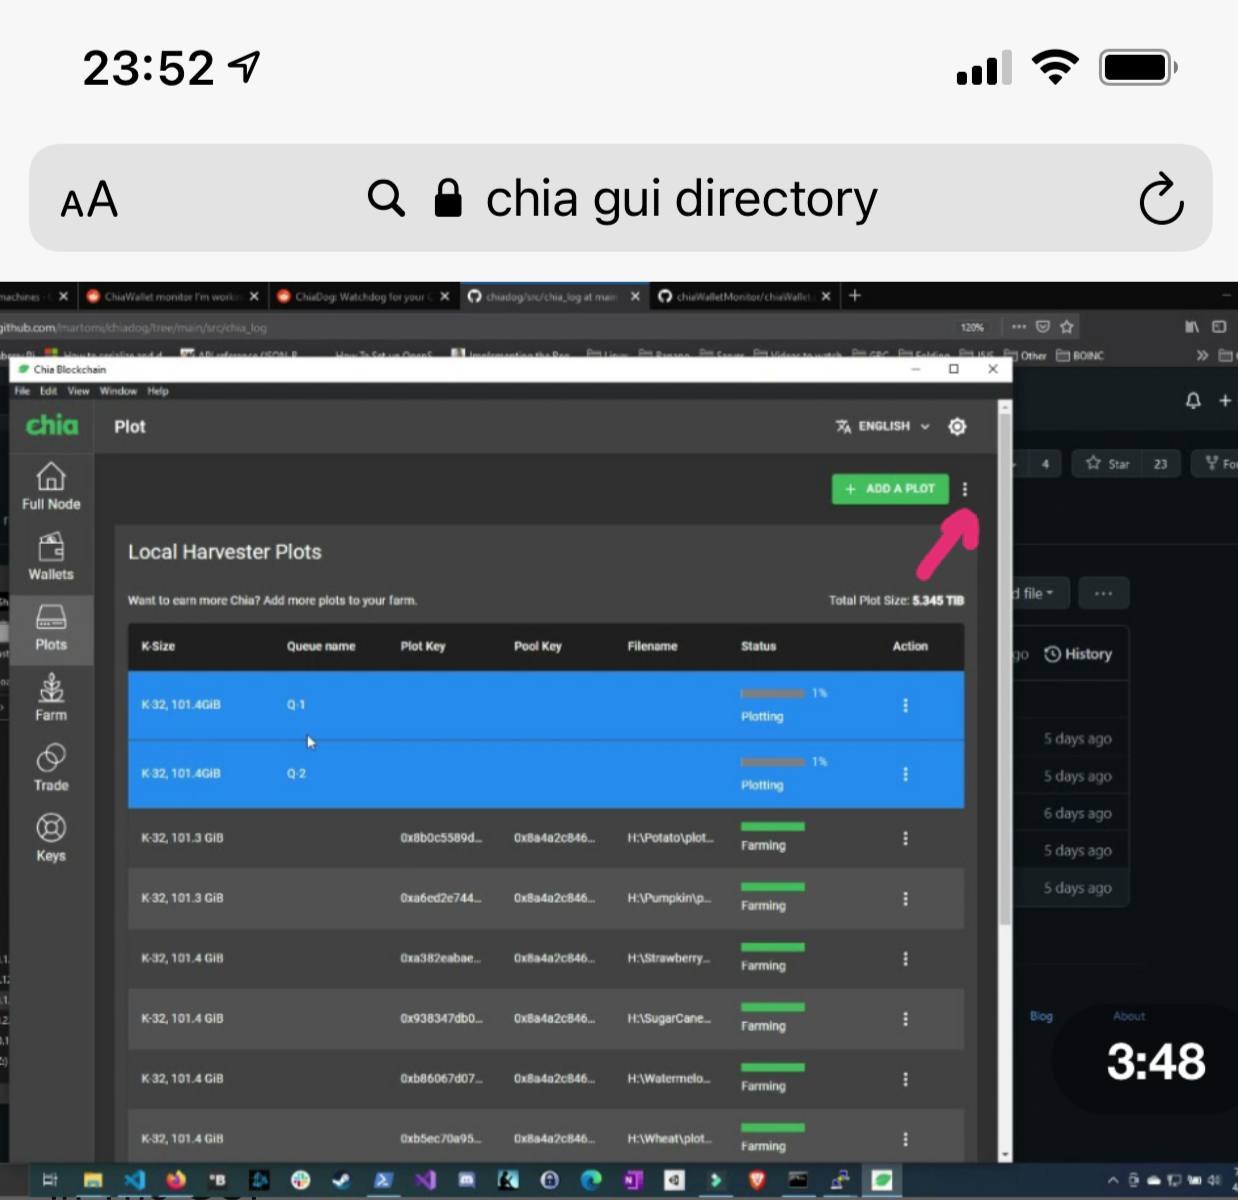Open the Other bookmarks folder in browser
This screenshot has height=1200, width=1238.
point(1026,355)
